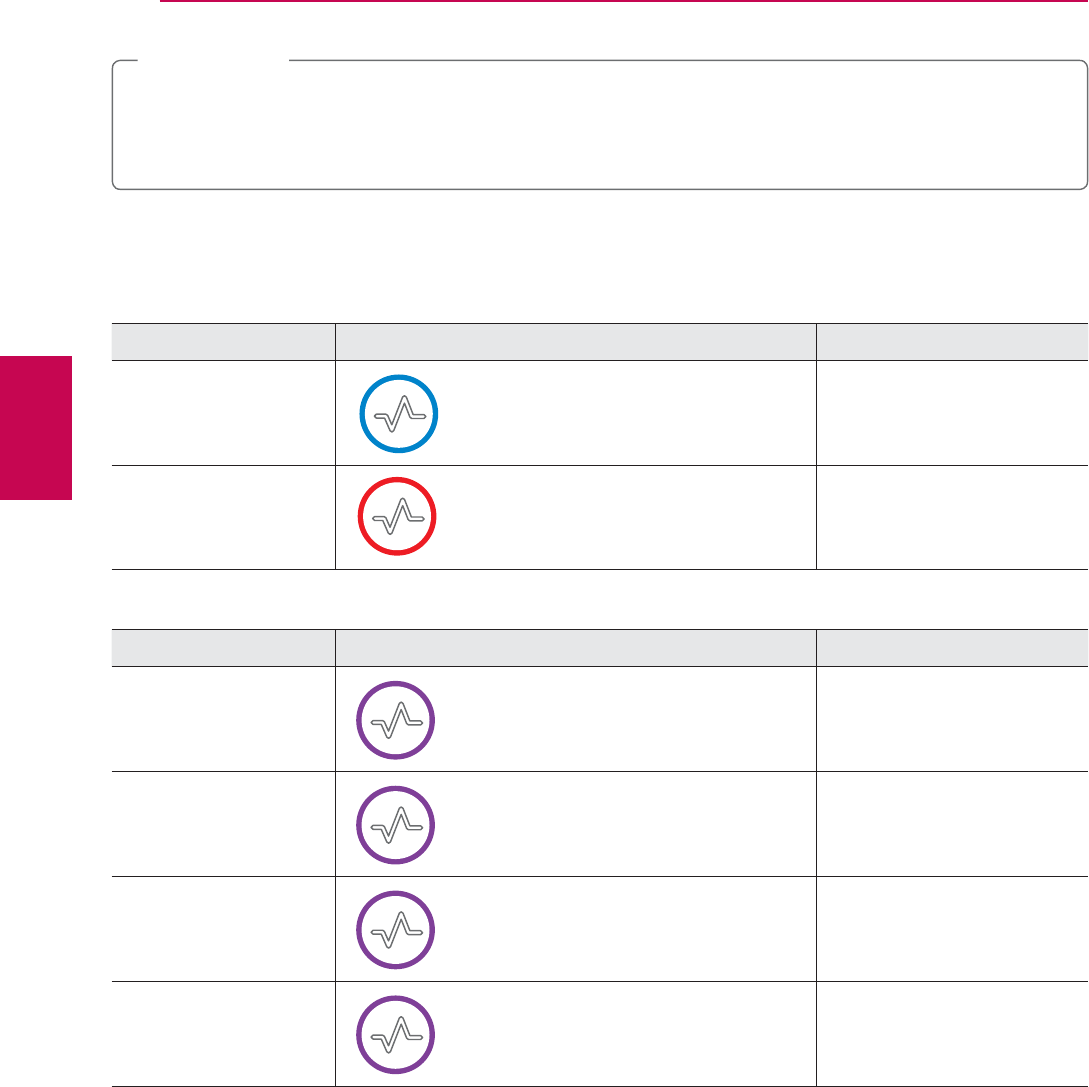Select the third purple waveform icon in lower table
This screenshot has height=1087, width=1089.
(397, 928)
